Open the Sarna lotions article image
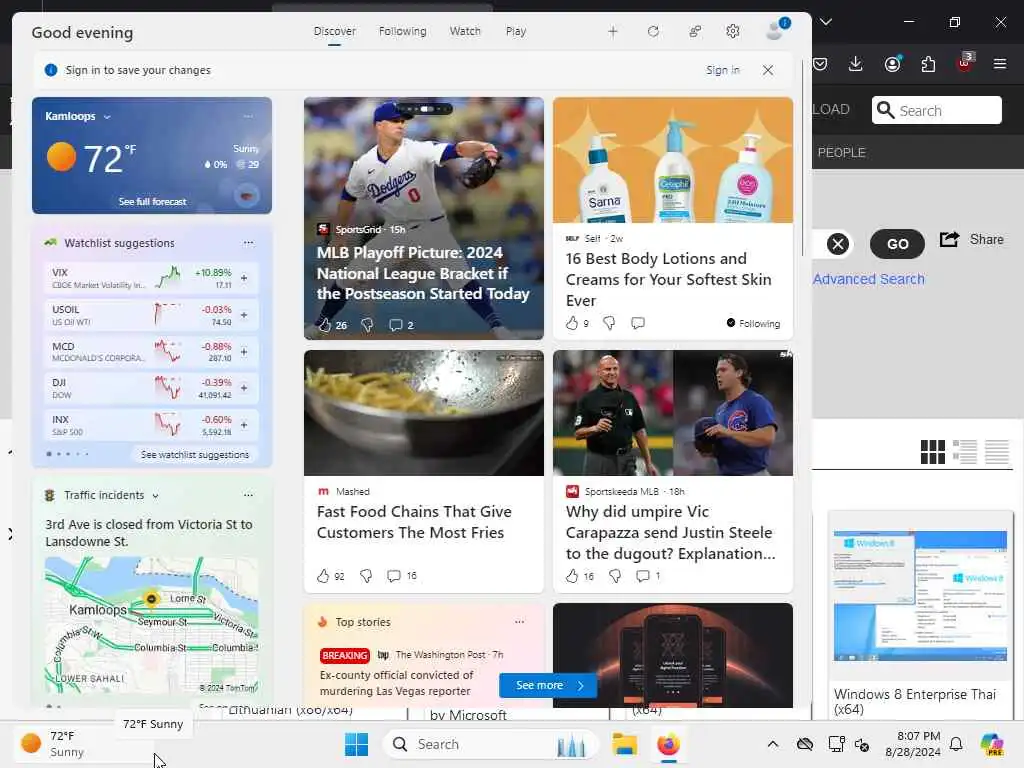The width and height of the screenshot is (1024, 768). point(673,160)
